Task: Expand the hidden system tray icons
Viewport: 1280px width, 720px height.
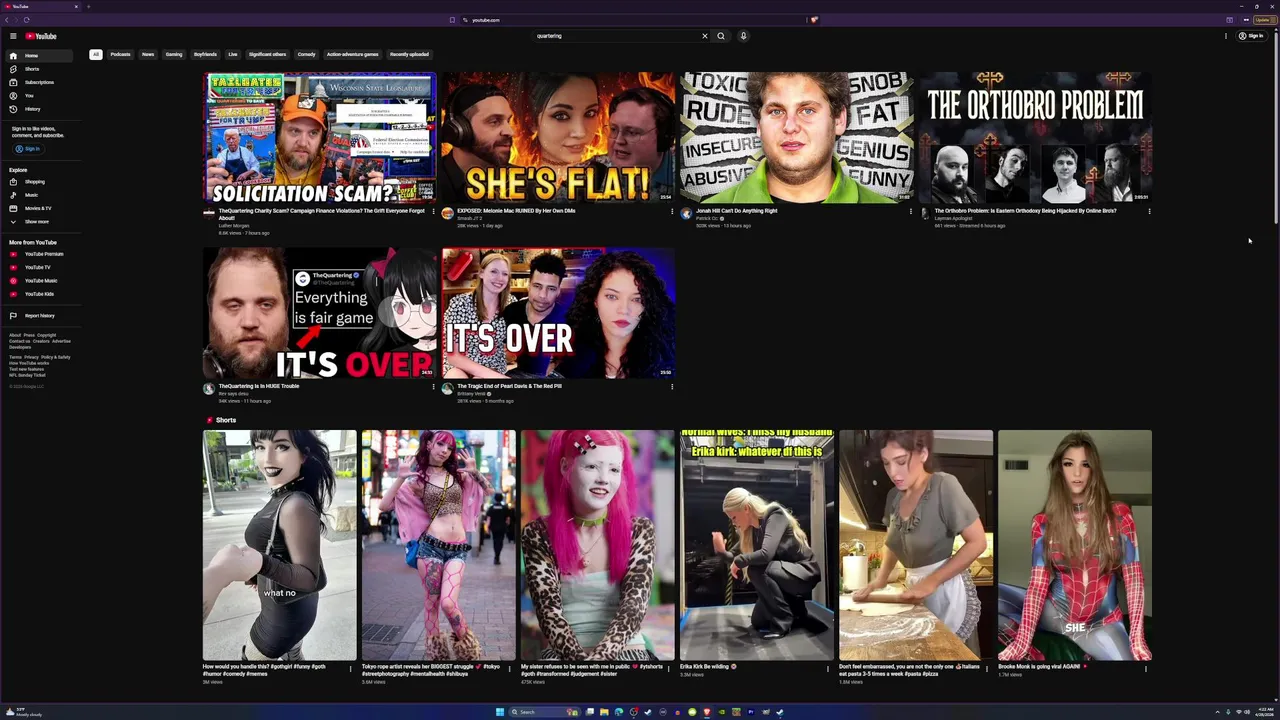Action: click(x=1218, y=712)
